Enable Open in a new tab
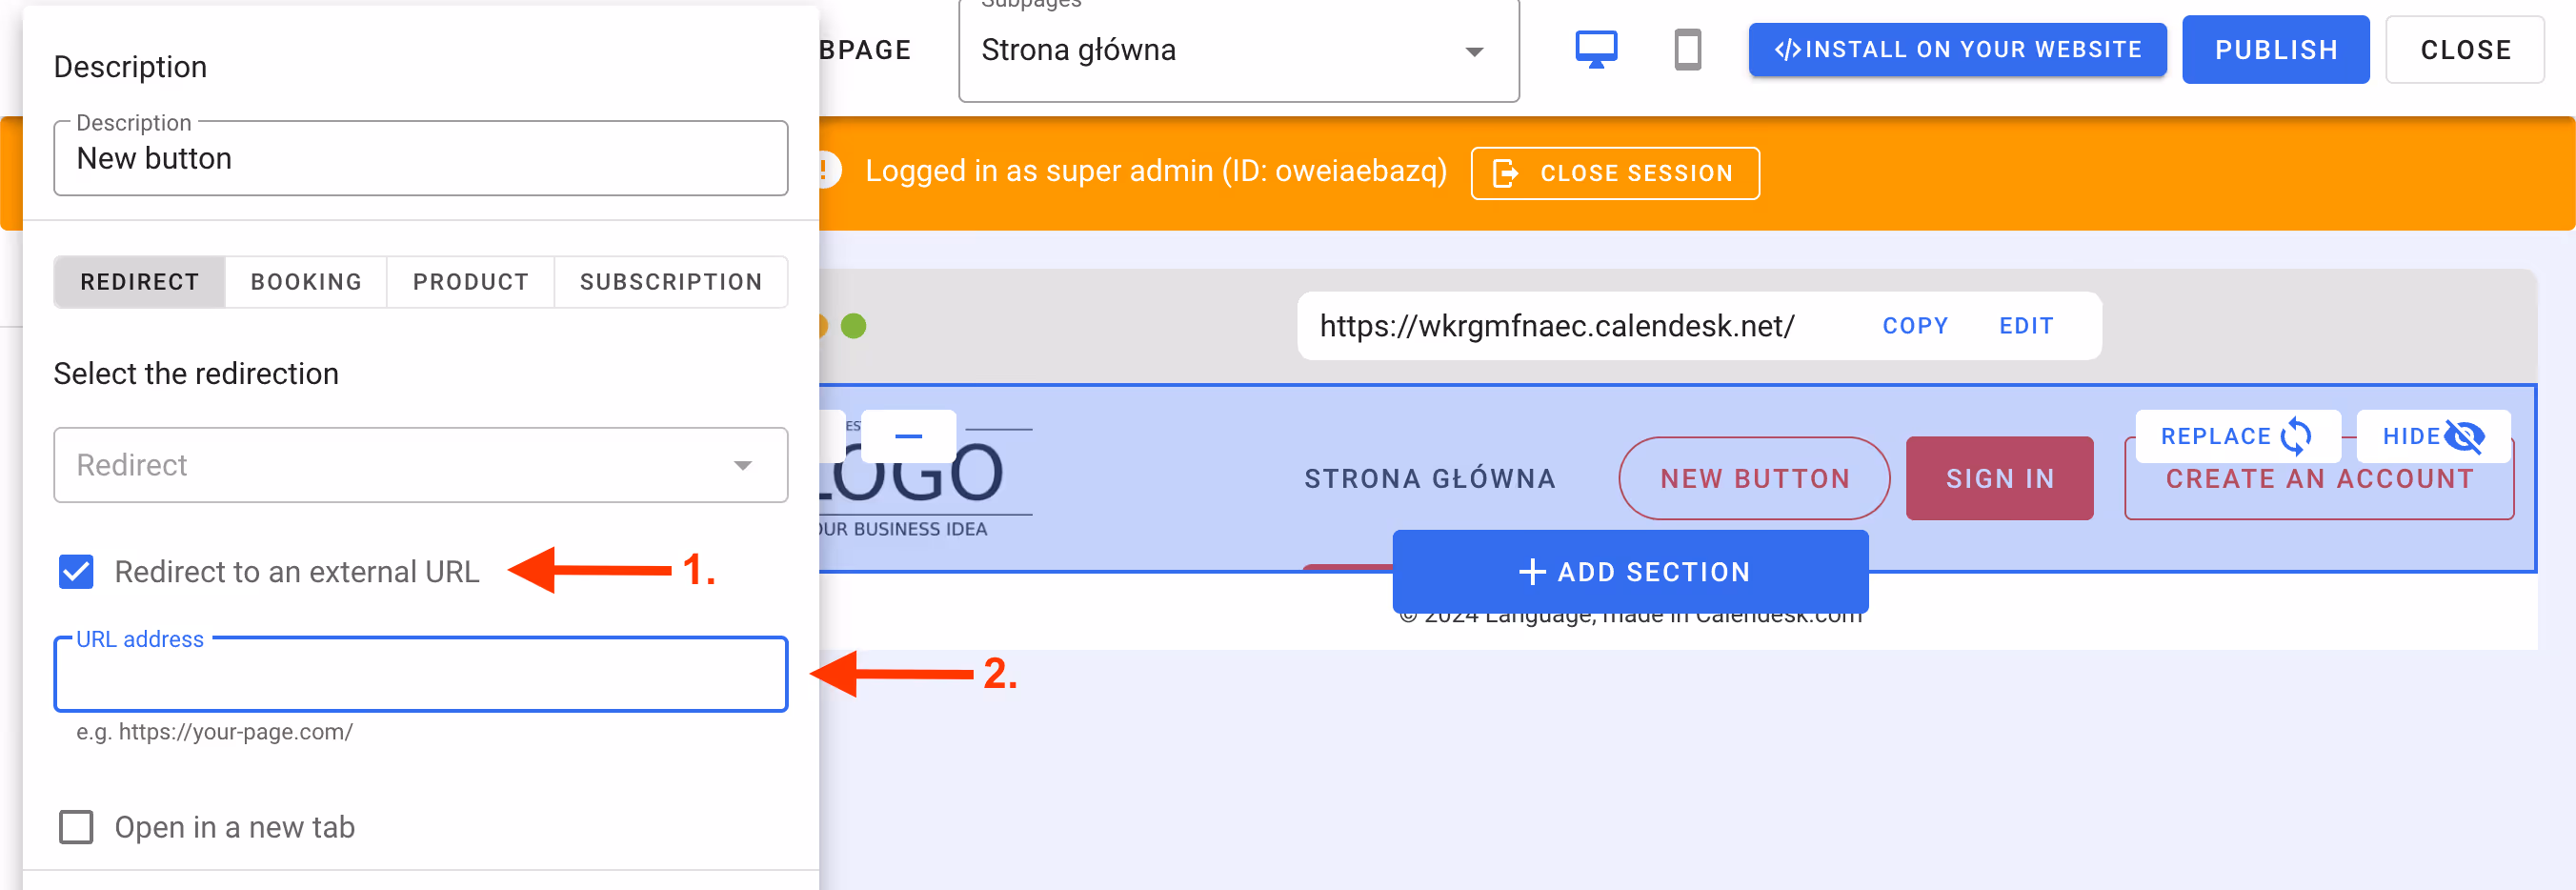Viewport: 2576px width, 890px height. [x=75, y=827]
